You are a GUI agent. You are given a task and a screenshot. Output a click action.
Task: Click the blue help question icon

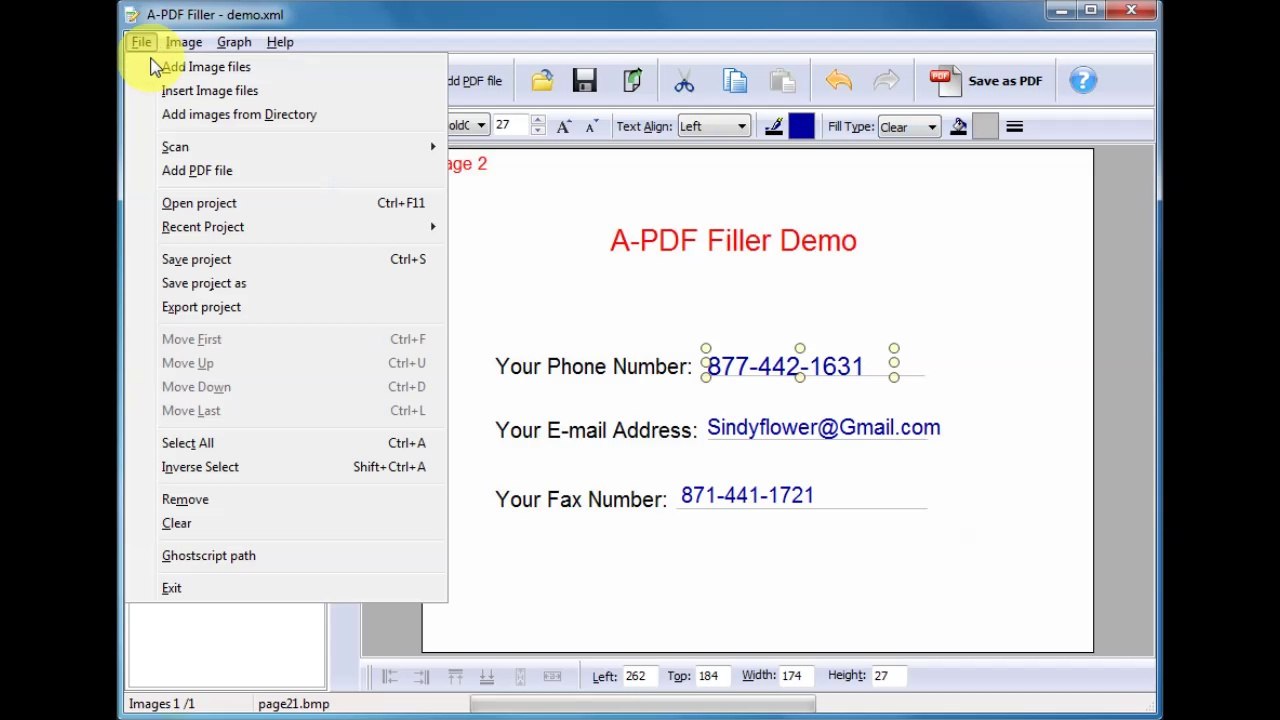(x=1083, y=81)
